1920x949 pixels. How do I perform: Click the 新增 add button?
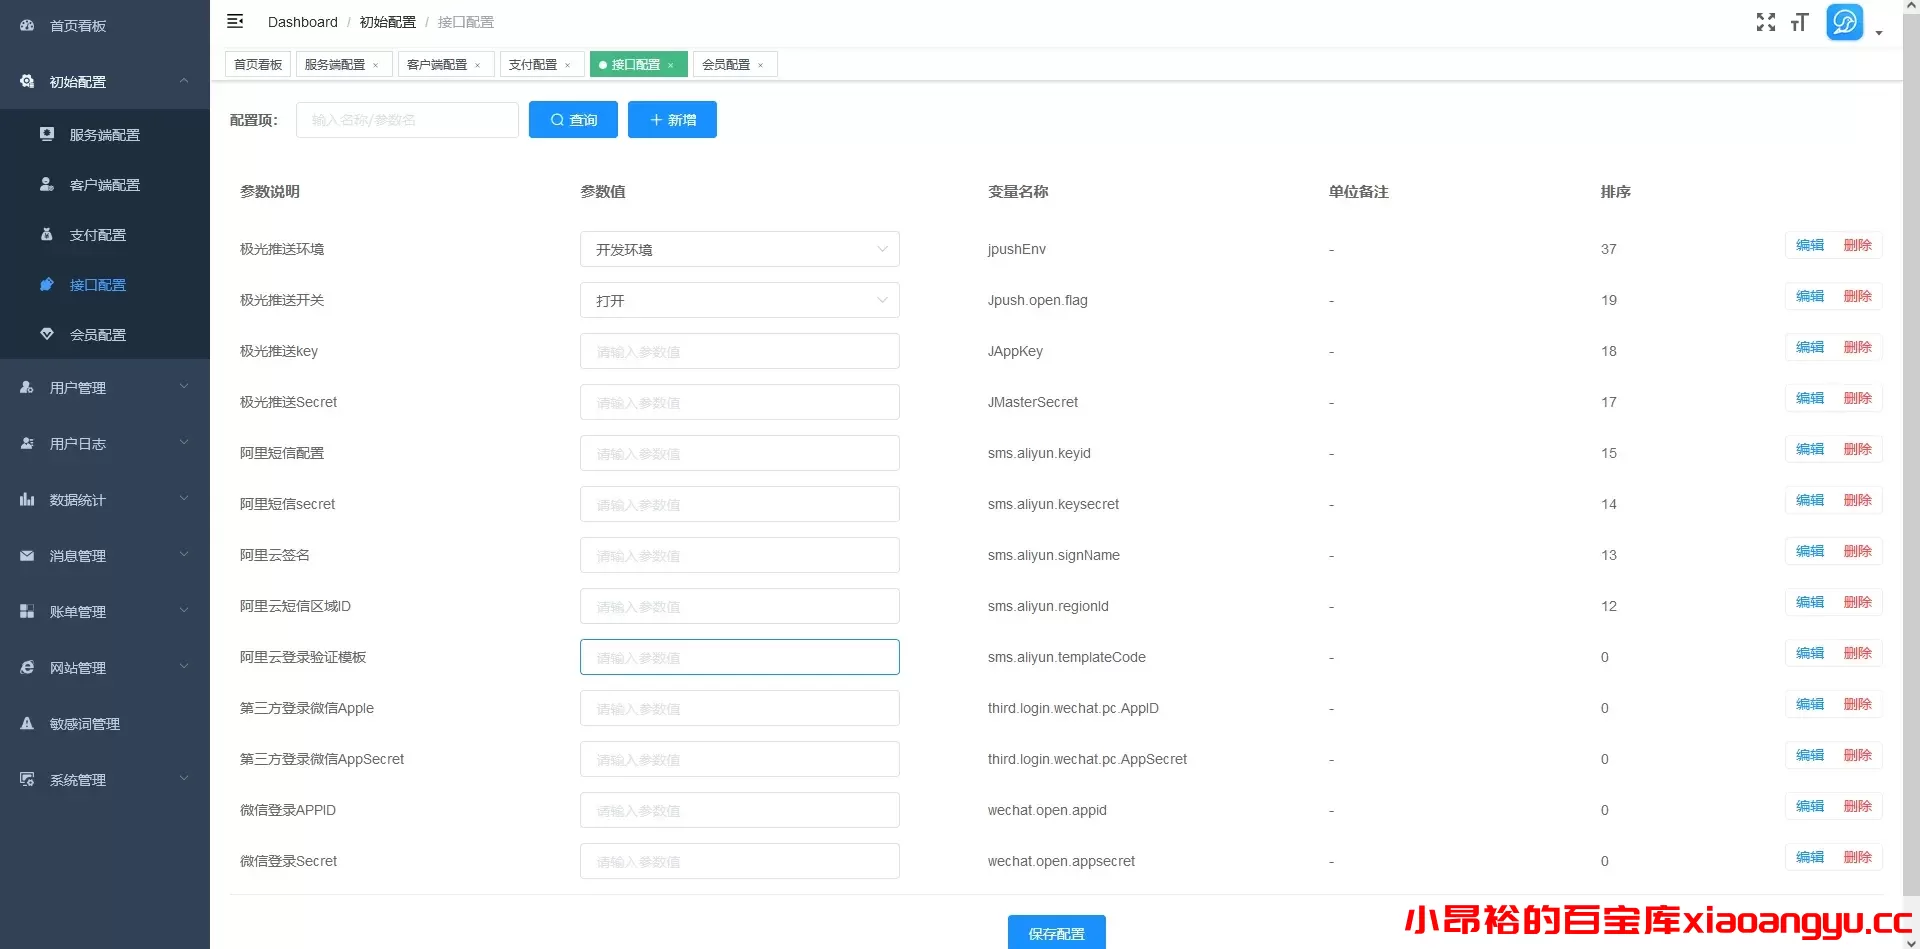(672, 120)
